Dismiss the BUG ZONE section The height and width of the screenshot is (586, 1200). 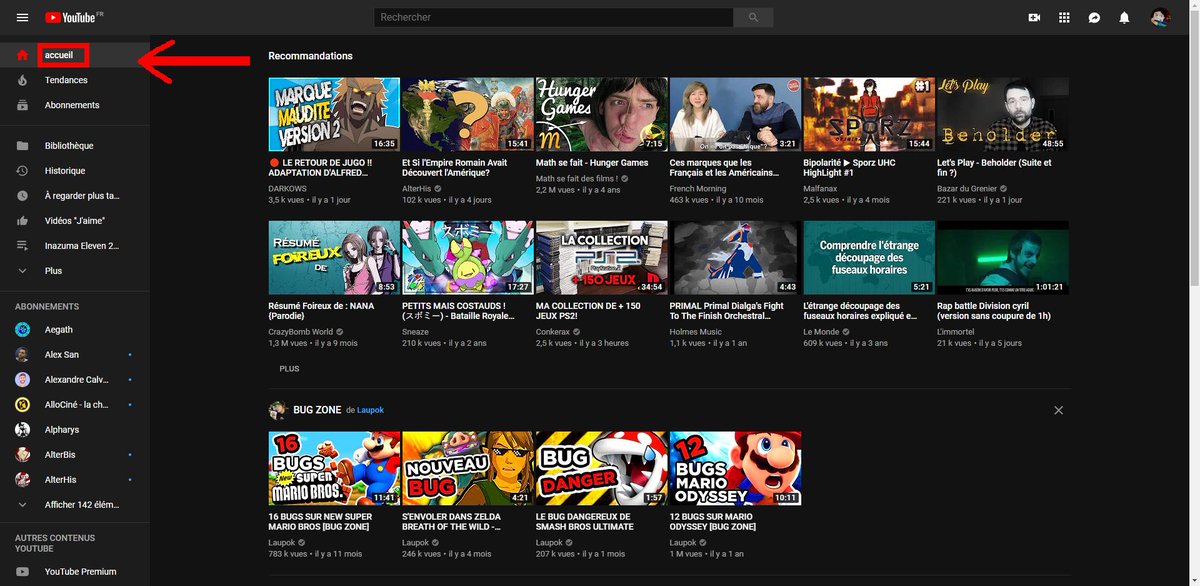[x=1058, y=410]
